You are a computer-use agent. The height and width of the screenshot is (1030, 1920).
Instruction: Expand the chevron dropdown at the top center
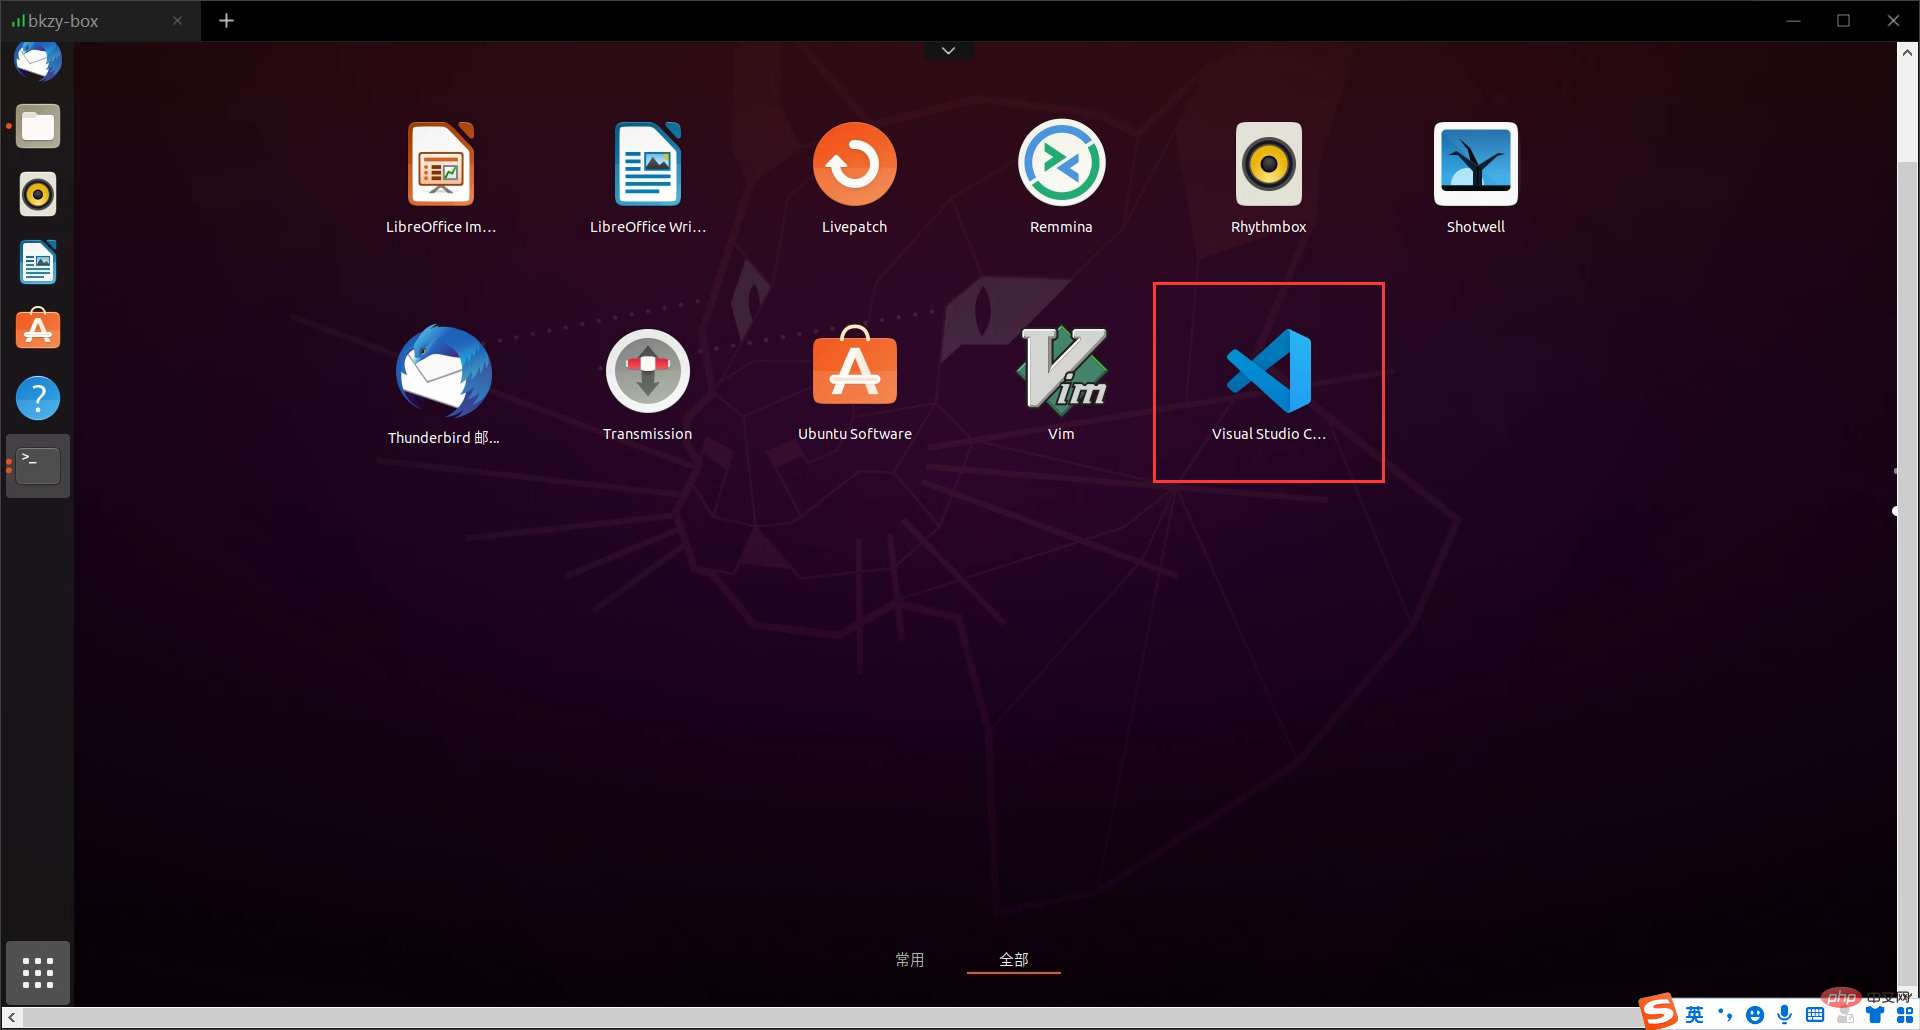click(x=948, y=50)
